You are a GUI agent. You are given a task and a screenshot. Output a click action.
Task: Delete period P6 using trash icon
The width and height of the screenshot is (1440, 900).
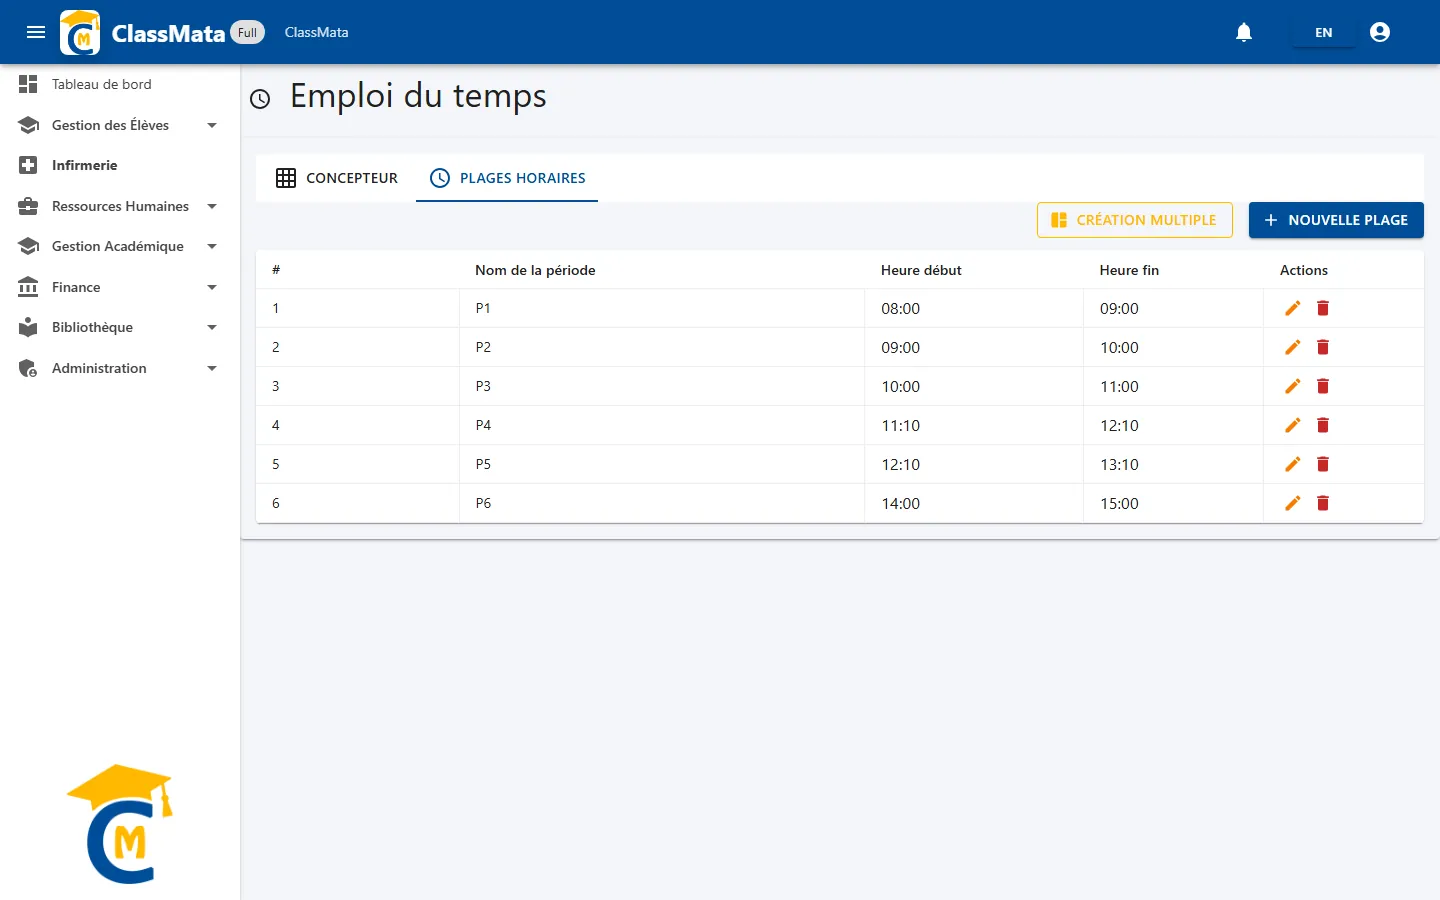1323,503
